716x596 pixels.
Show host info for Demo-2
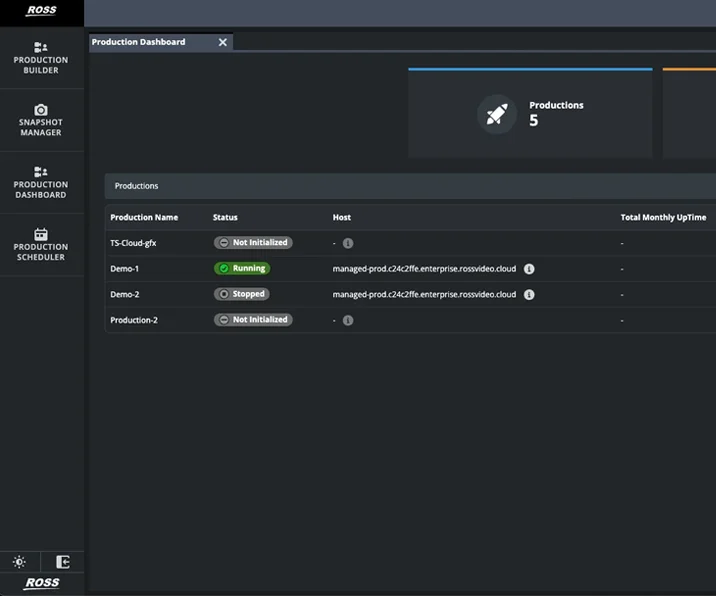[529, 295]
